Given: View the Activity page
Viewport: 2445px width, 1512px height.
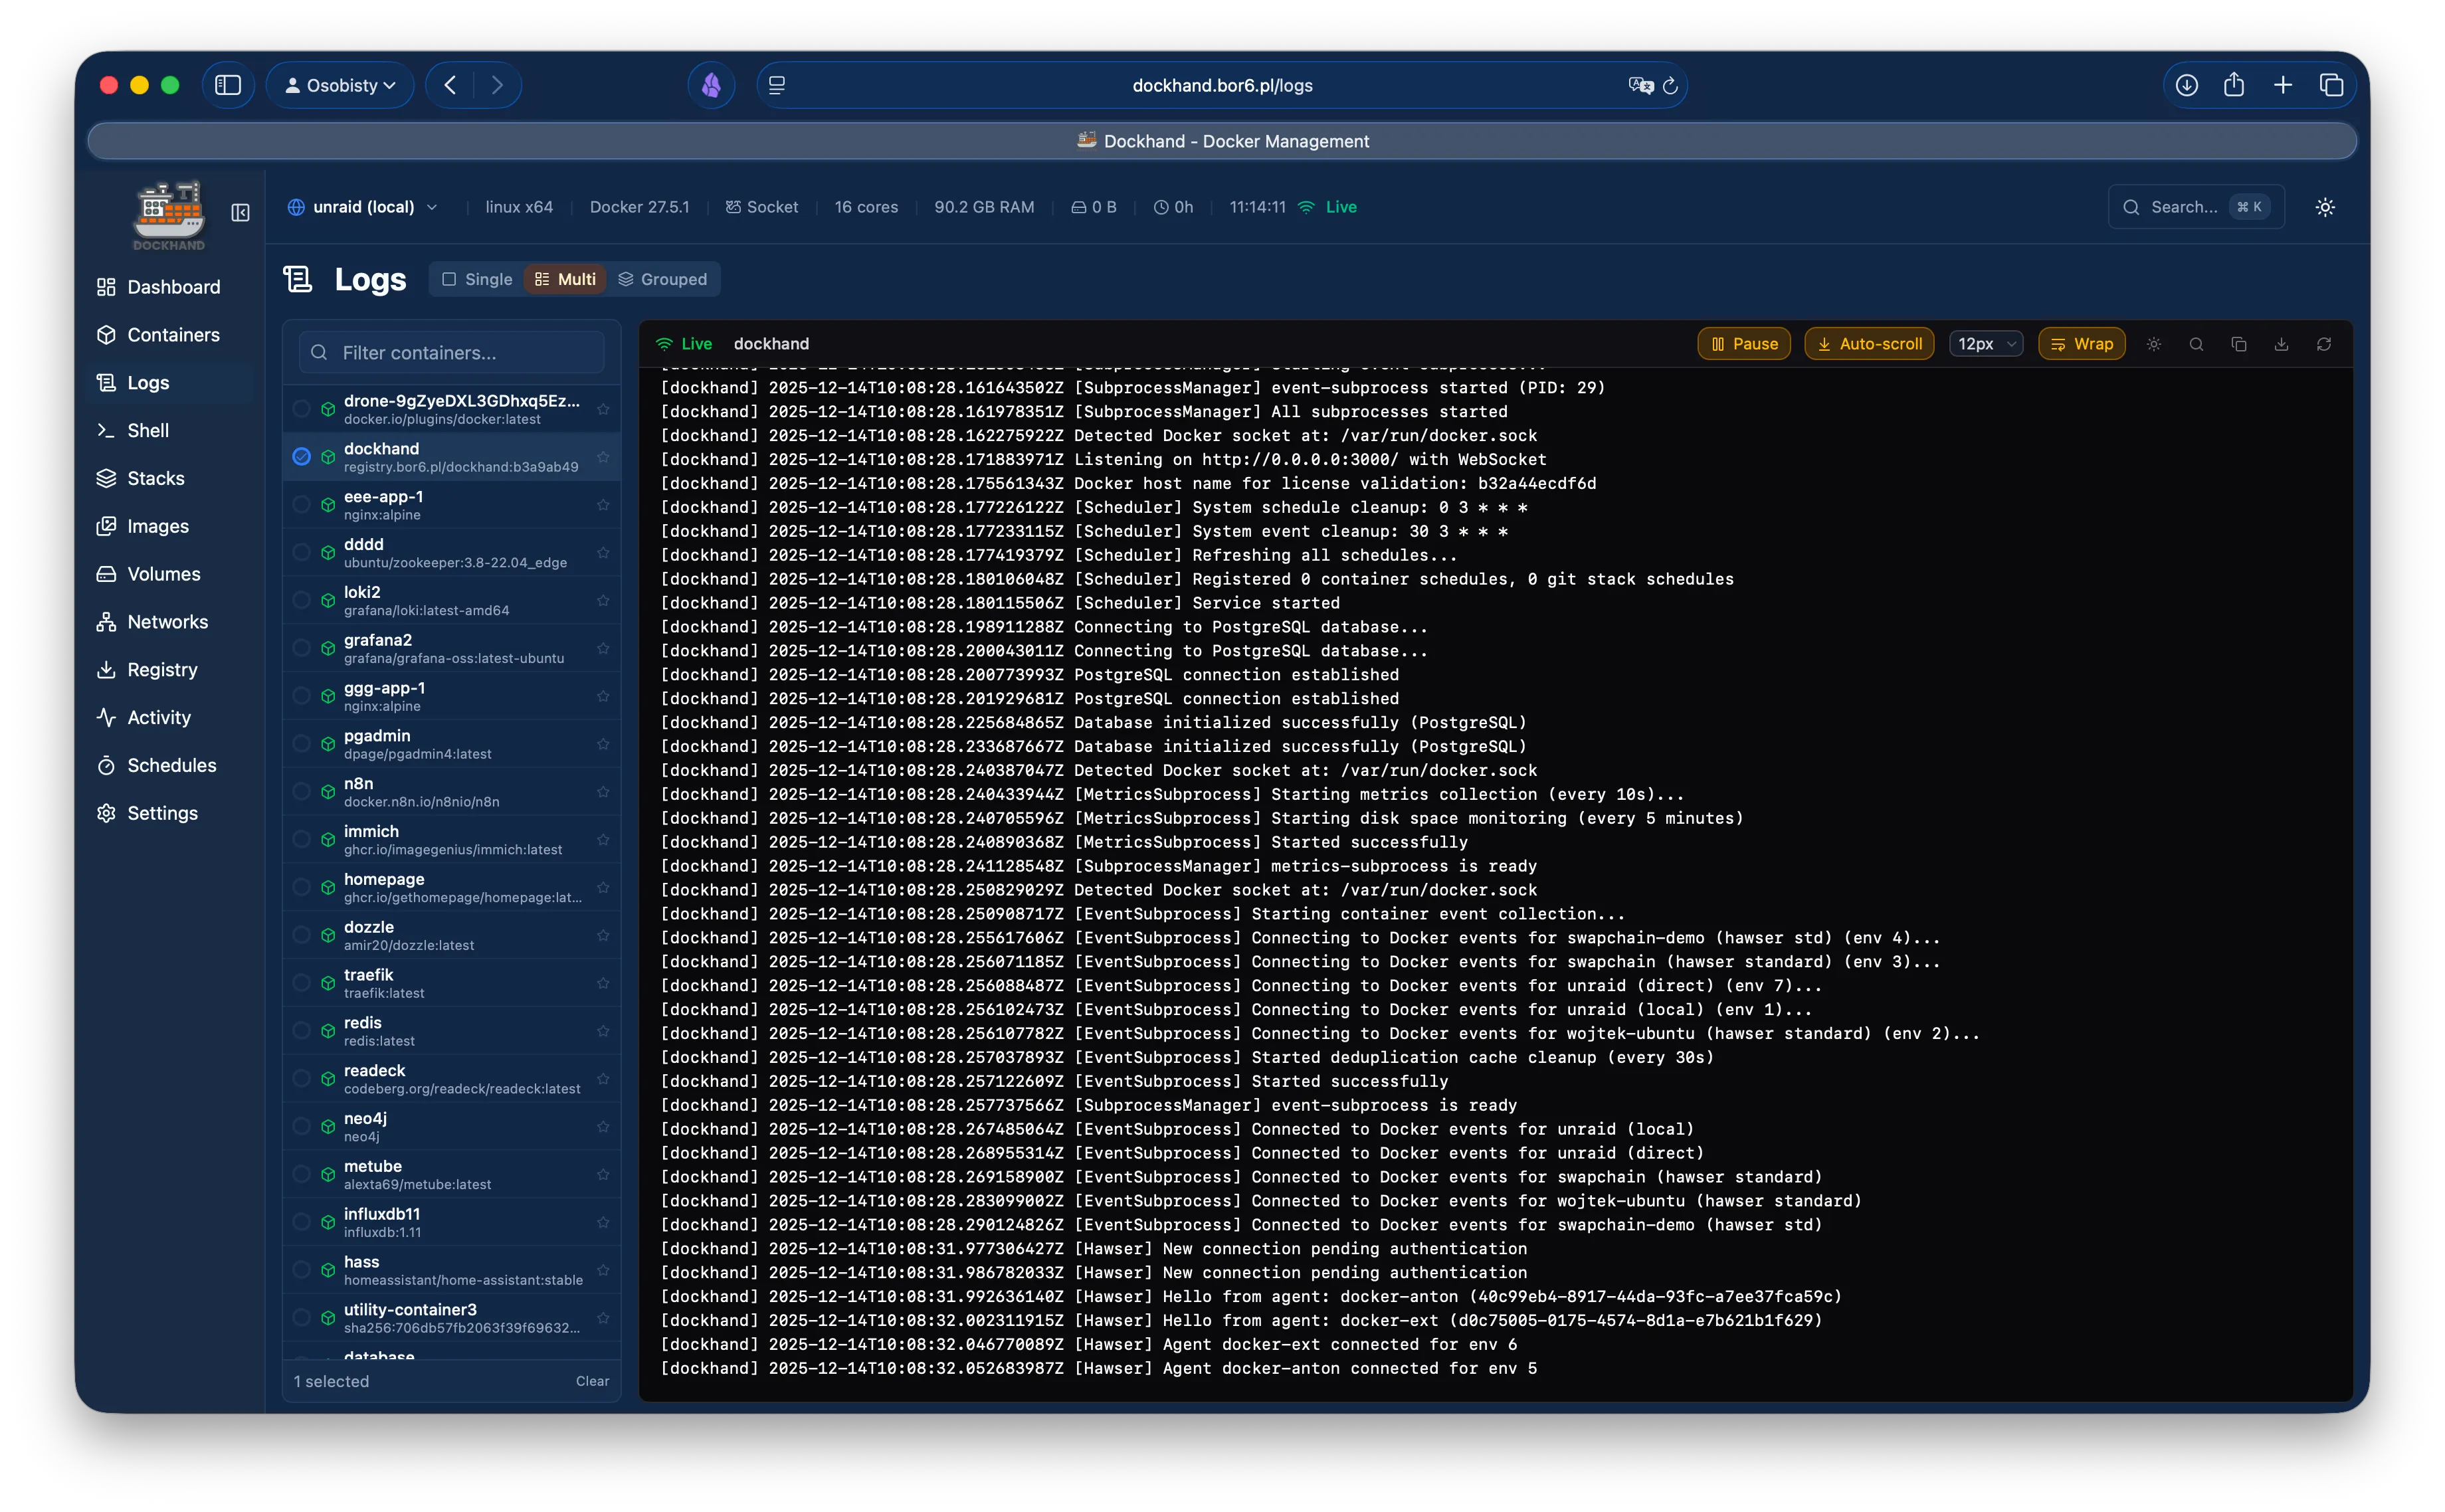Looking at the screenshot, I should [158, 717].
